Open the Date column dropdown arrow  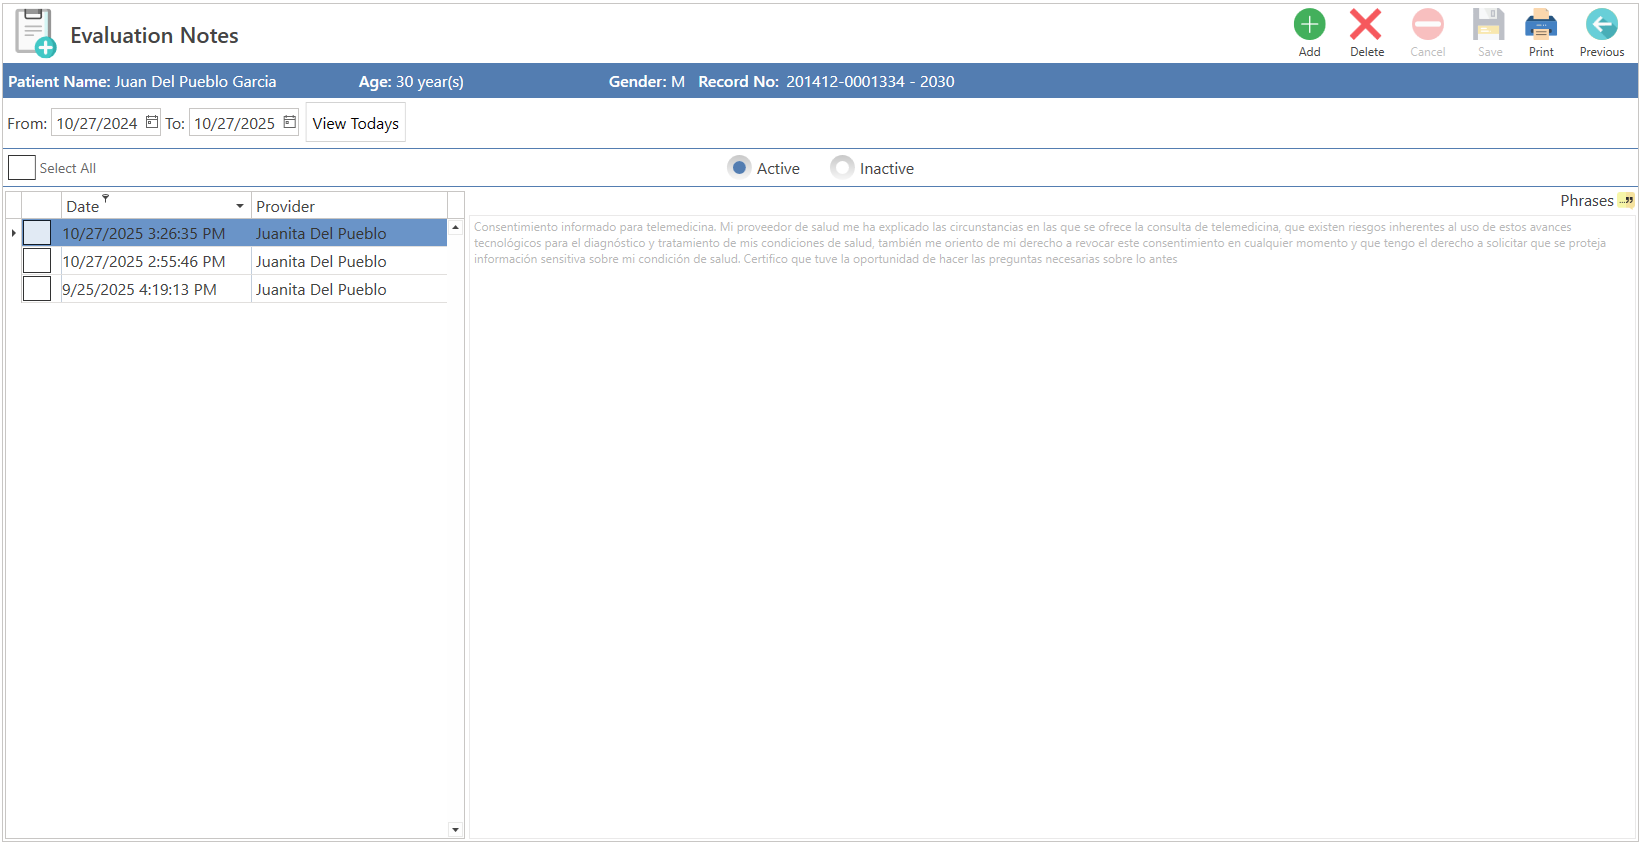(240, 206)
